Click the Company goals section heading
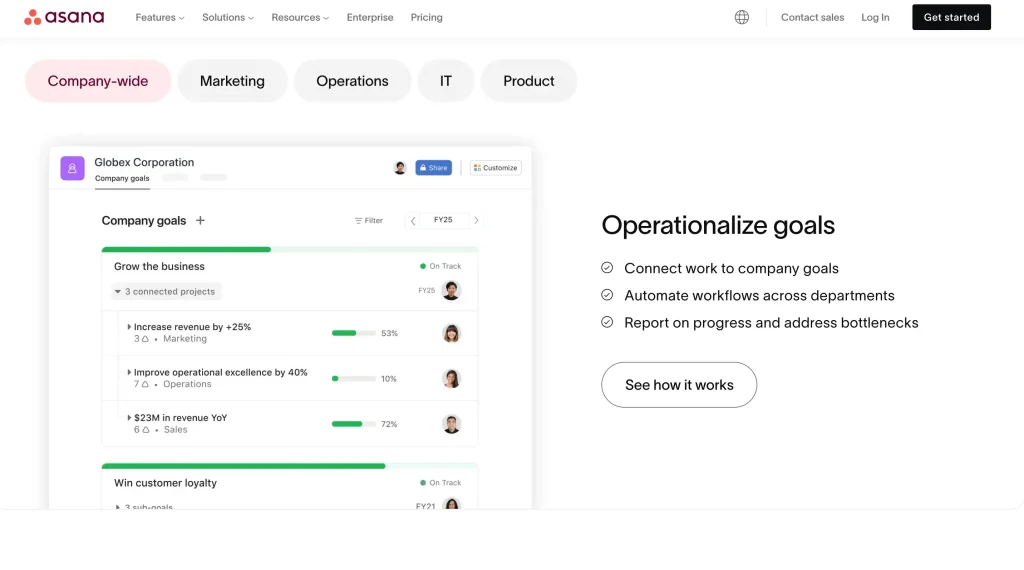The height and width of the screenshot is (570, 1024). pyautogui.click(x=144, y=221)
